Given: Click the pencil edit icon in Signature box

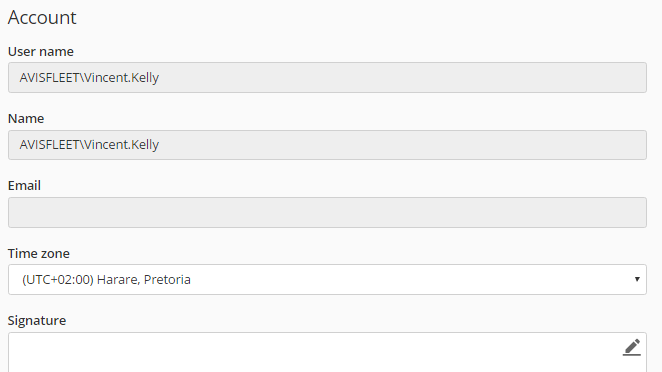Looking at the screenshot, I should pyautogui.click(x=632, y=347).
